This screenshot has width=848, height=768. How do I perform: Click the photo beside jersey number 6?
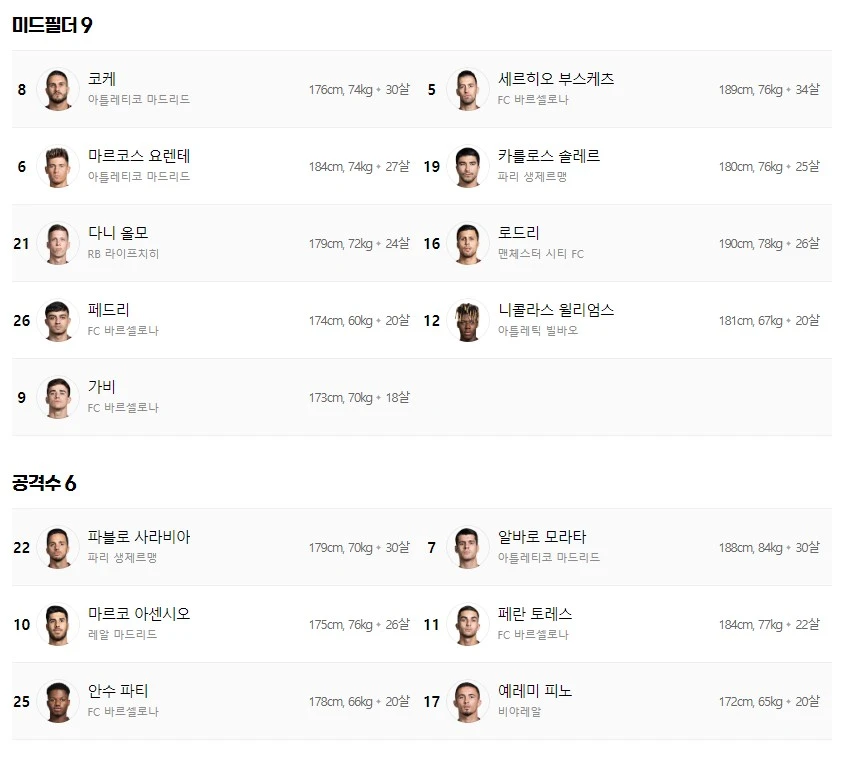coord(58,167)
